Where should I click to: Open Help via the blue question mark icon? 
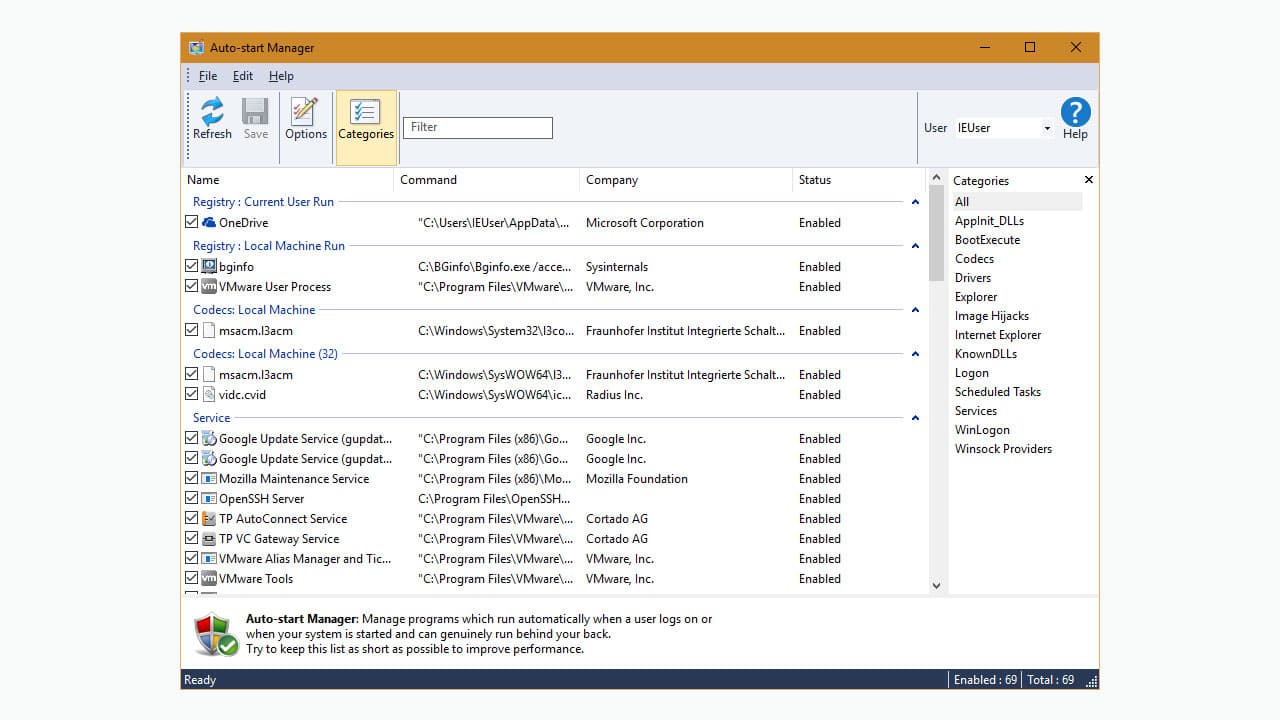tap(1075, 112)
